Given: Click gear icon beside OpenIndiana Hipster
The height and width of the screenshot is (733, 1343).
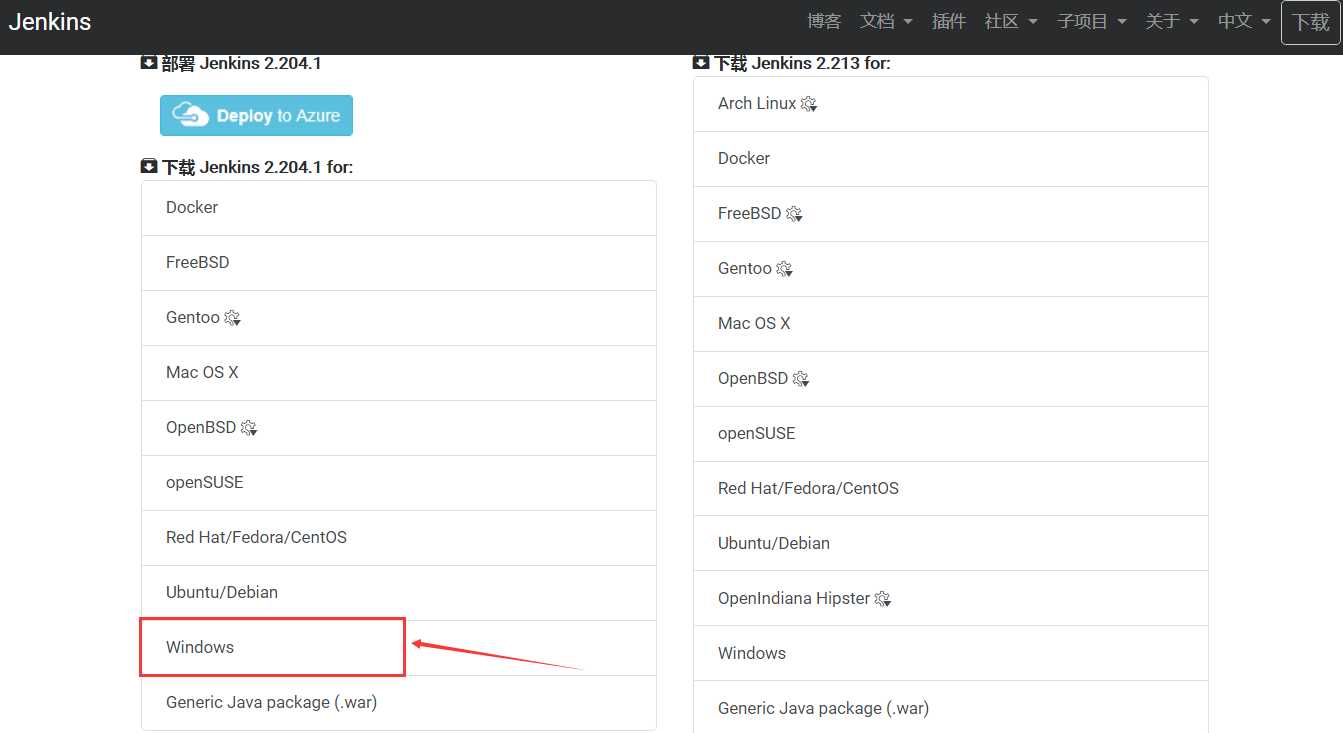Looking at the screenshot, I should coord(882,599).
